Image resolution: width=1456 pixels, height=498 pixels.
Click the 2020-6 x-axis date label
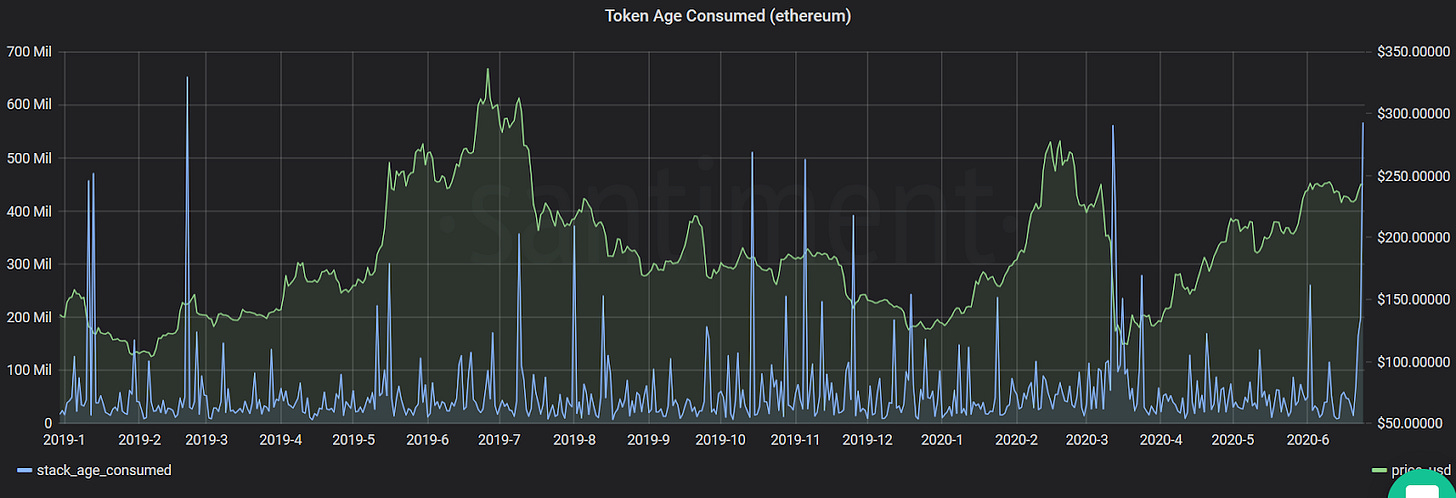(x=1307, y=439)
